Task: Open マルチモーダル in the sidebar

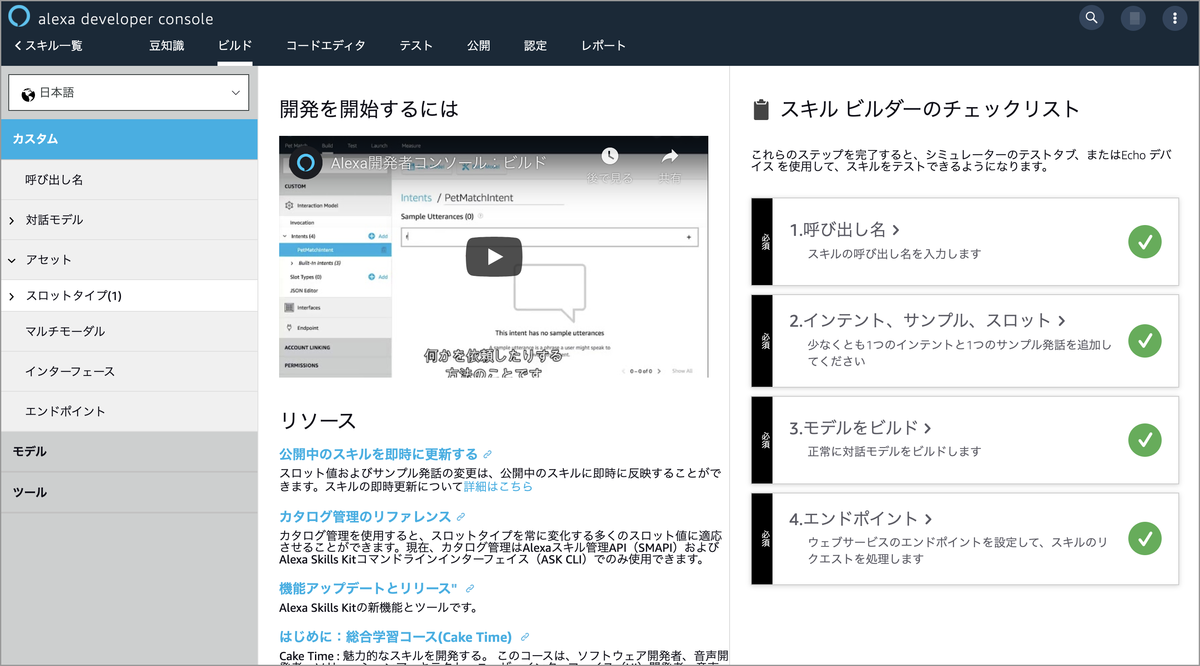Action: [129, 331]
